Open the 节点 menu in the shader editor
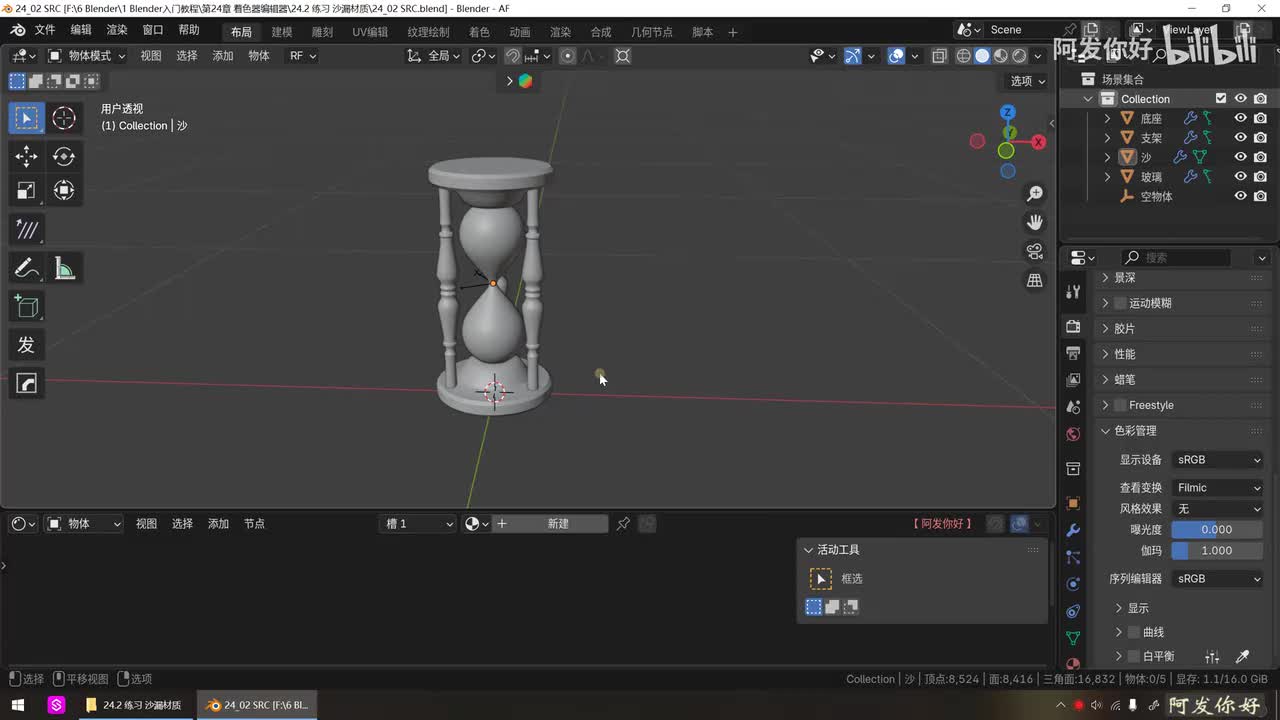The height and width of the screenshot is (720, 1280). click(x=254, y=524)
